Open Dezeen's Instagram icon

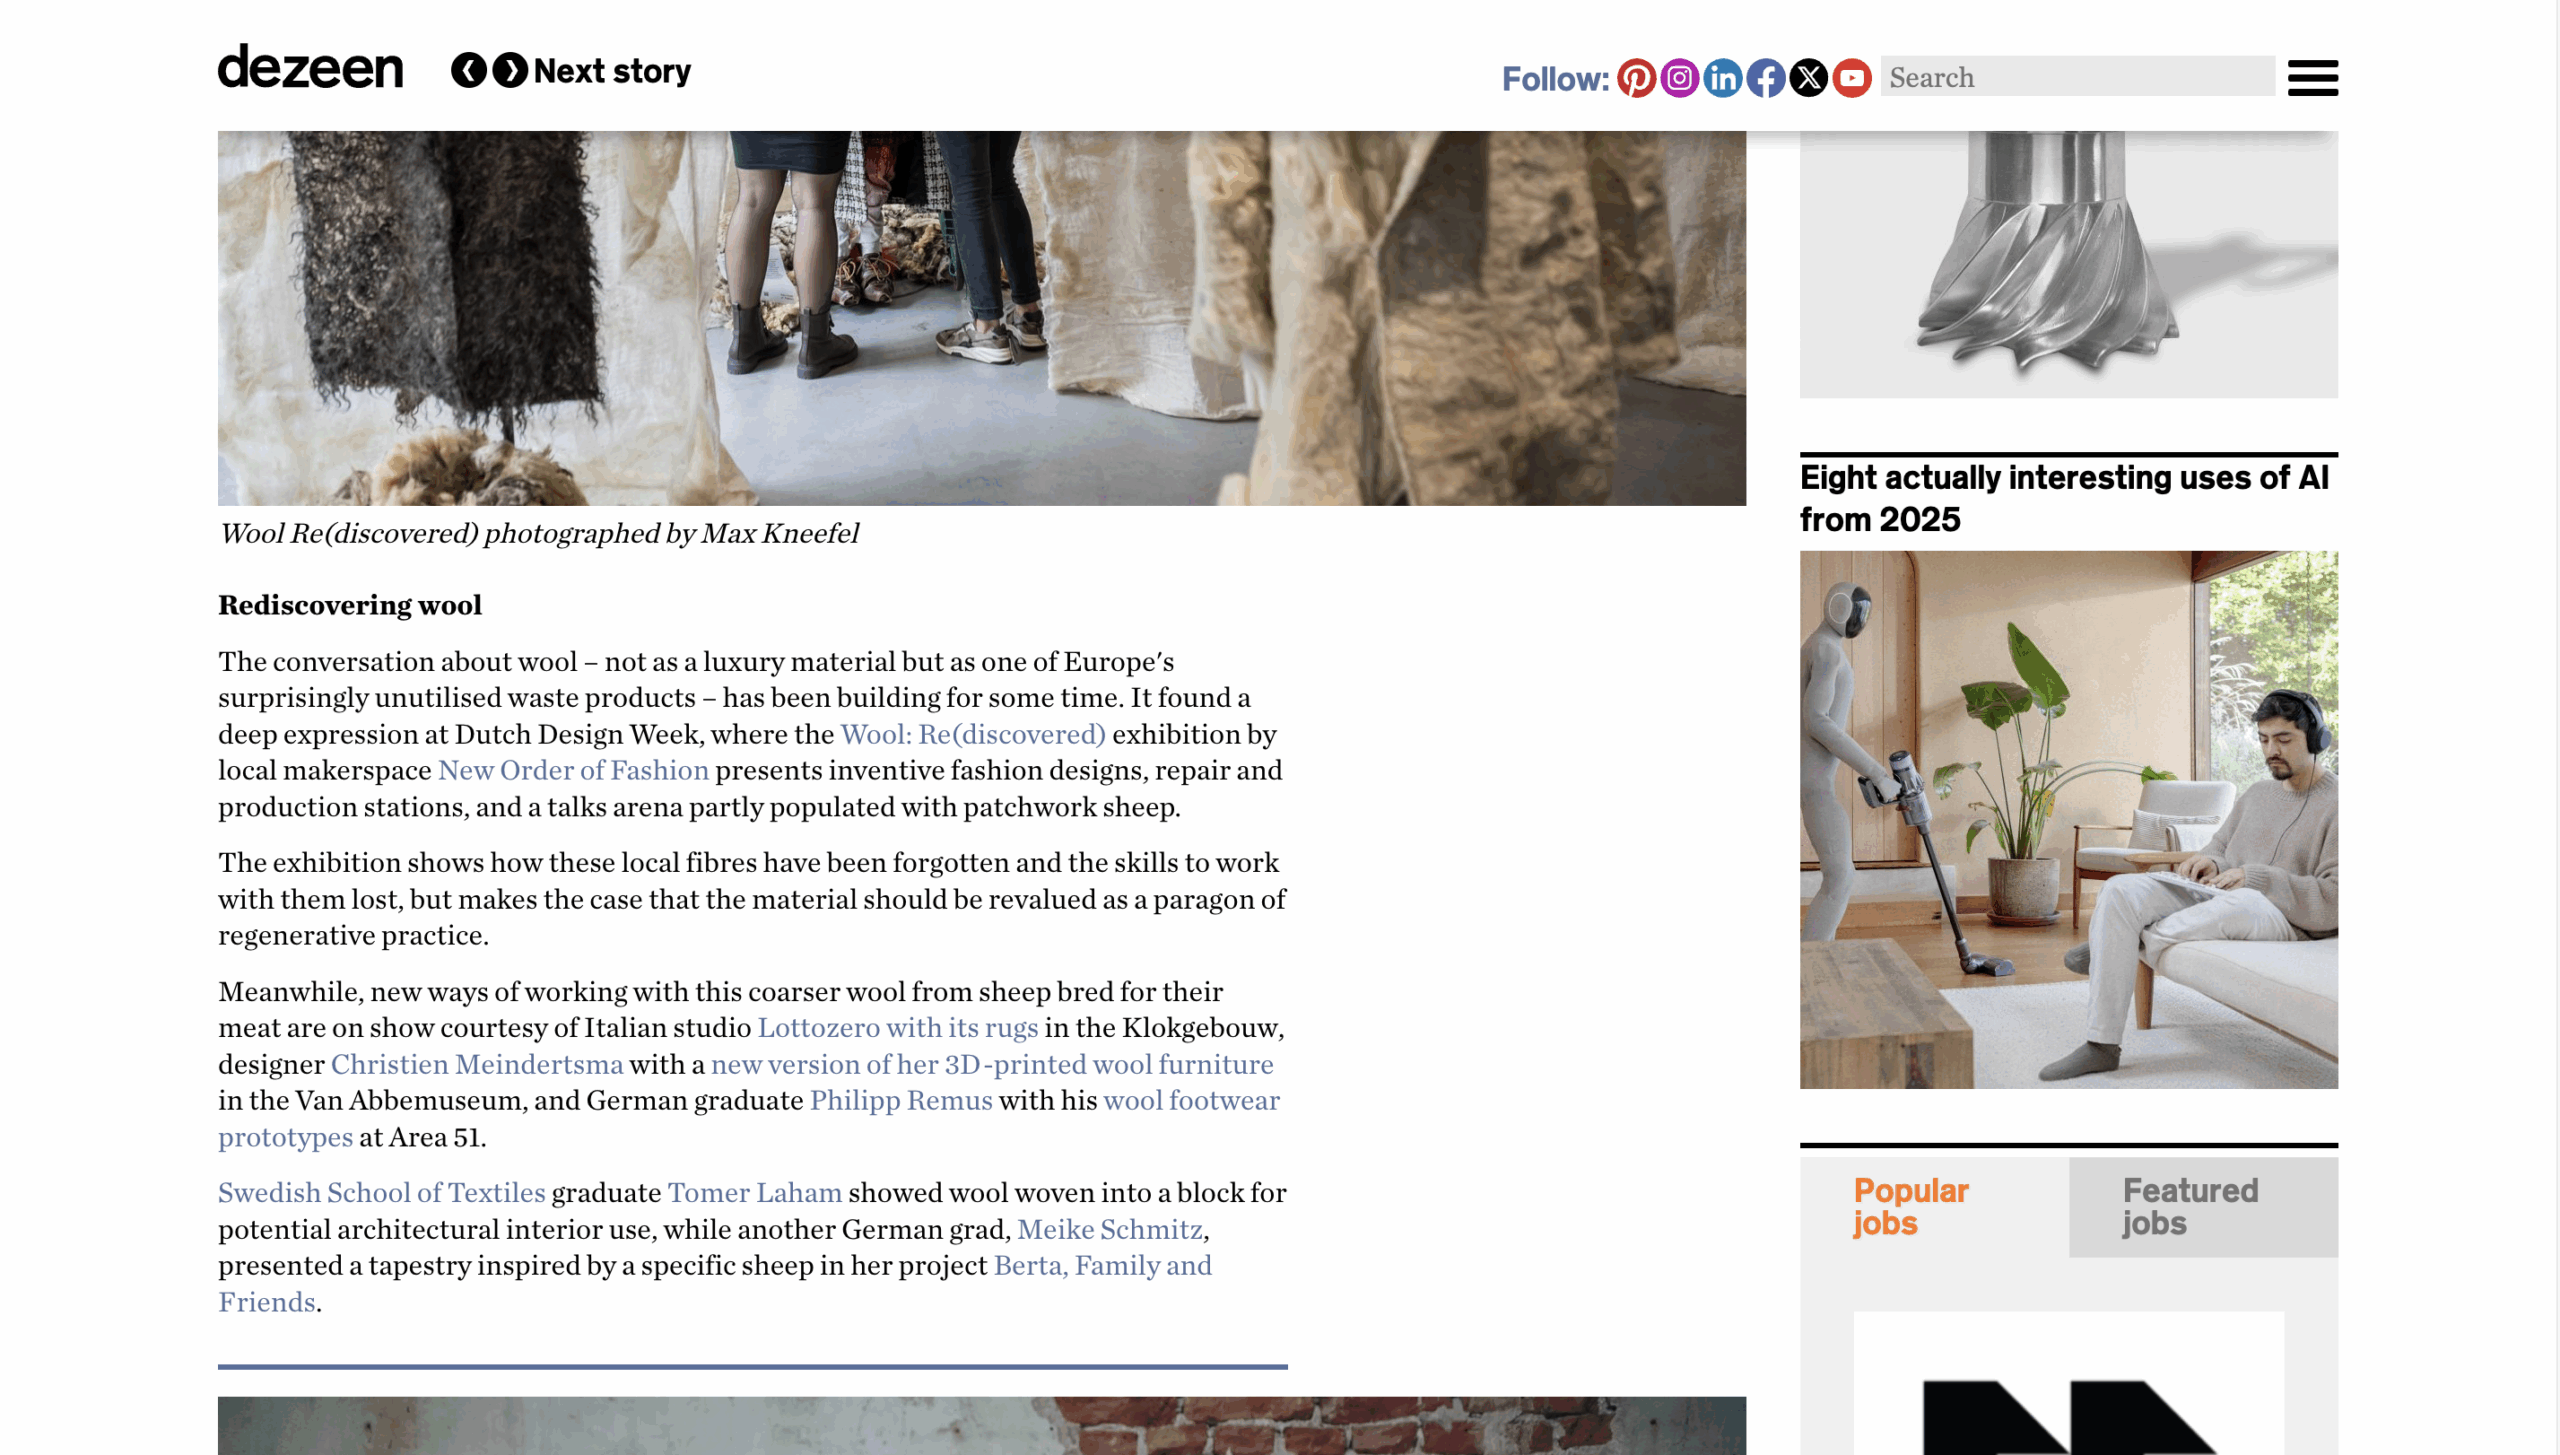coord(1680,78)
